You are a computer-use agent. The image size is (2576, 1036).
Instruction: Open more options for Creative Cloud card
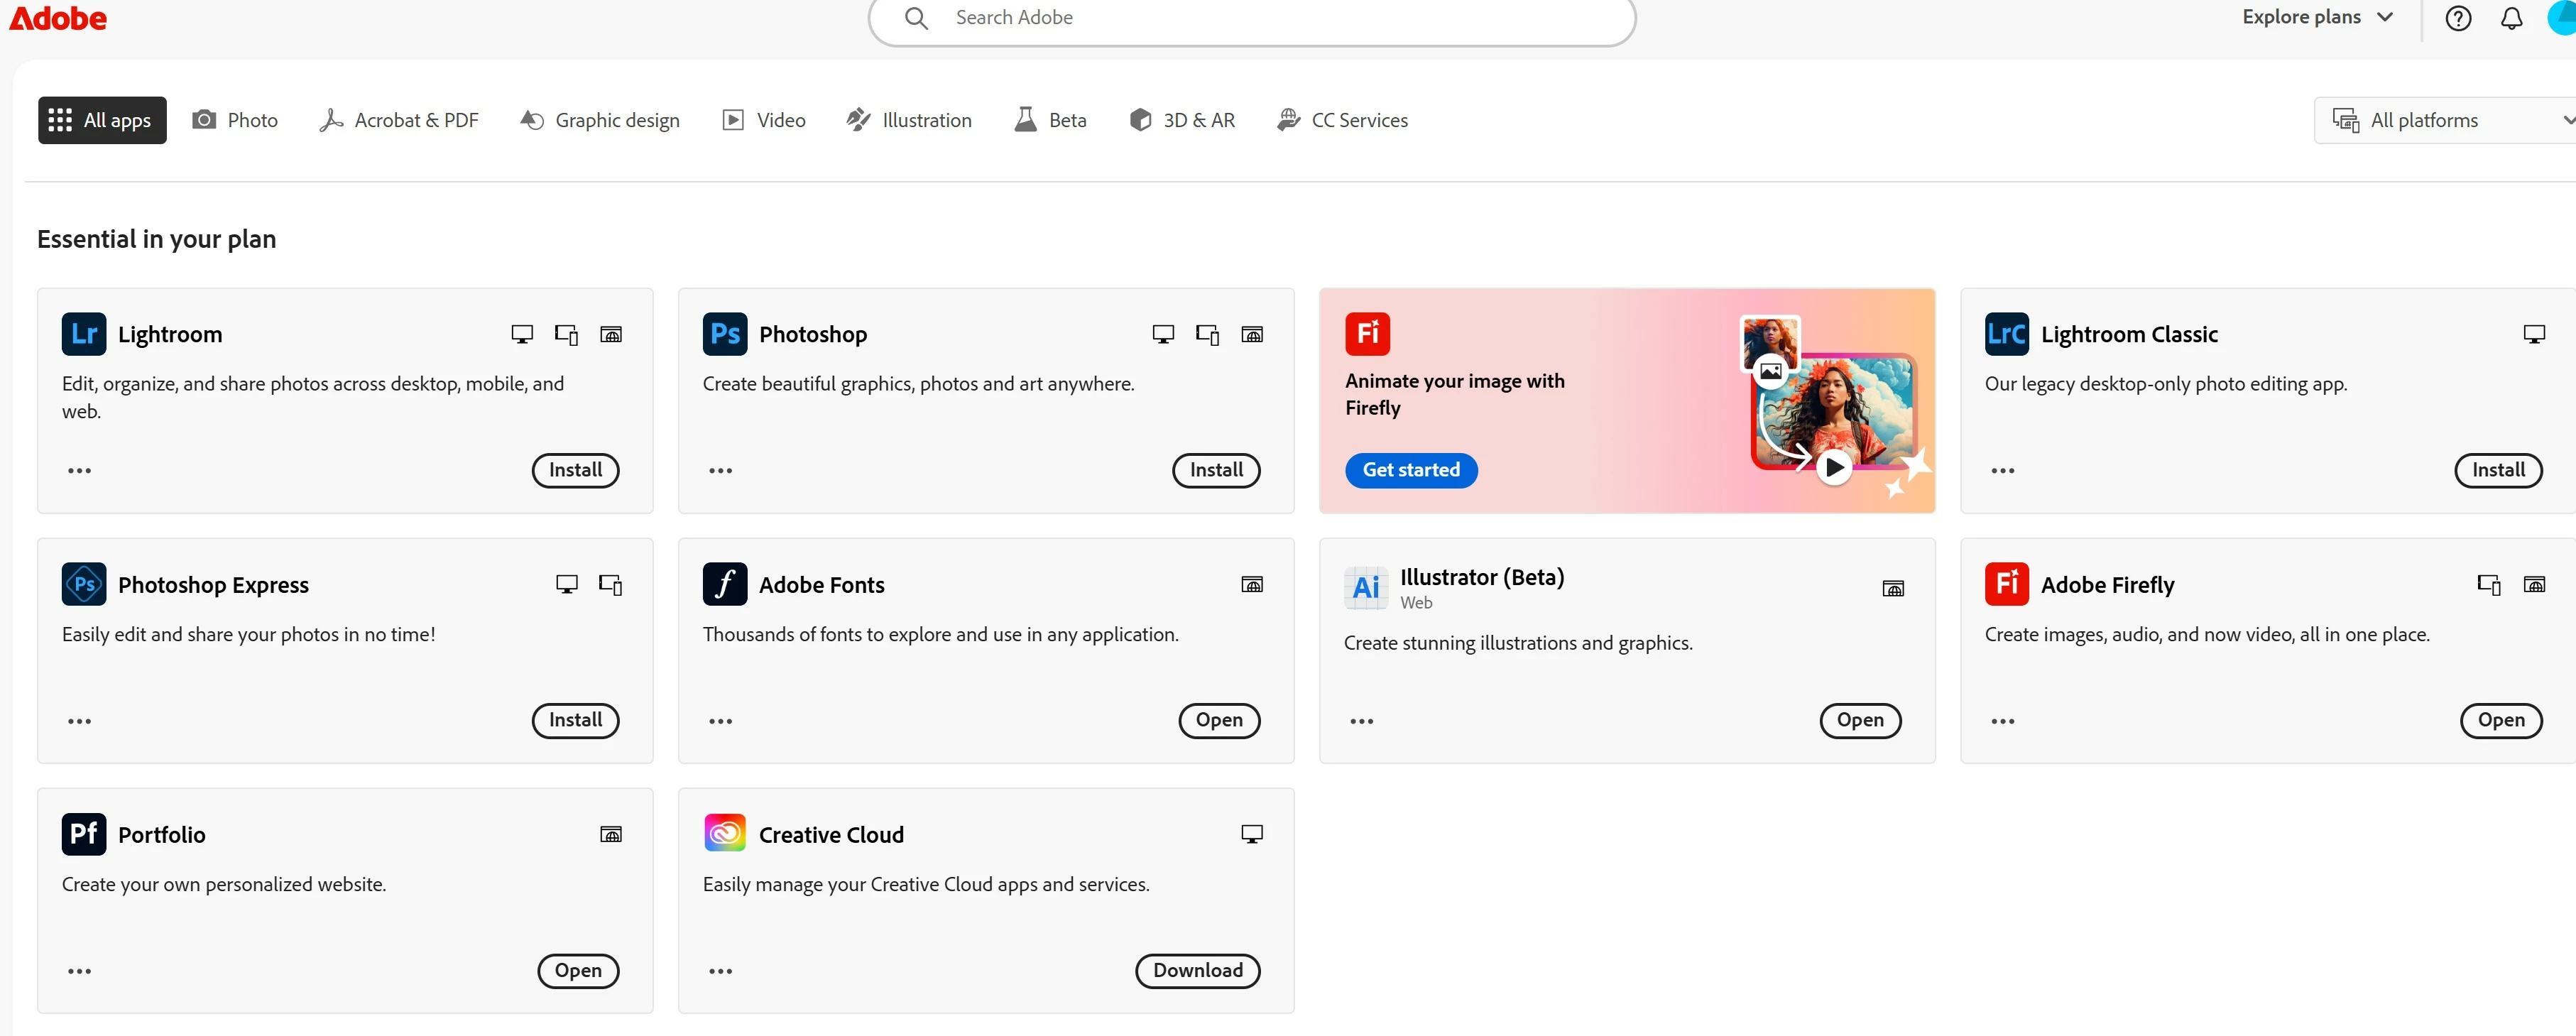(x=720, y=971)
